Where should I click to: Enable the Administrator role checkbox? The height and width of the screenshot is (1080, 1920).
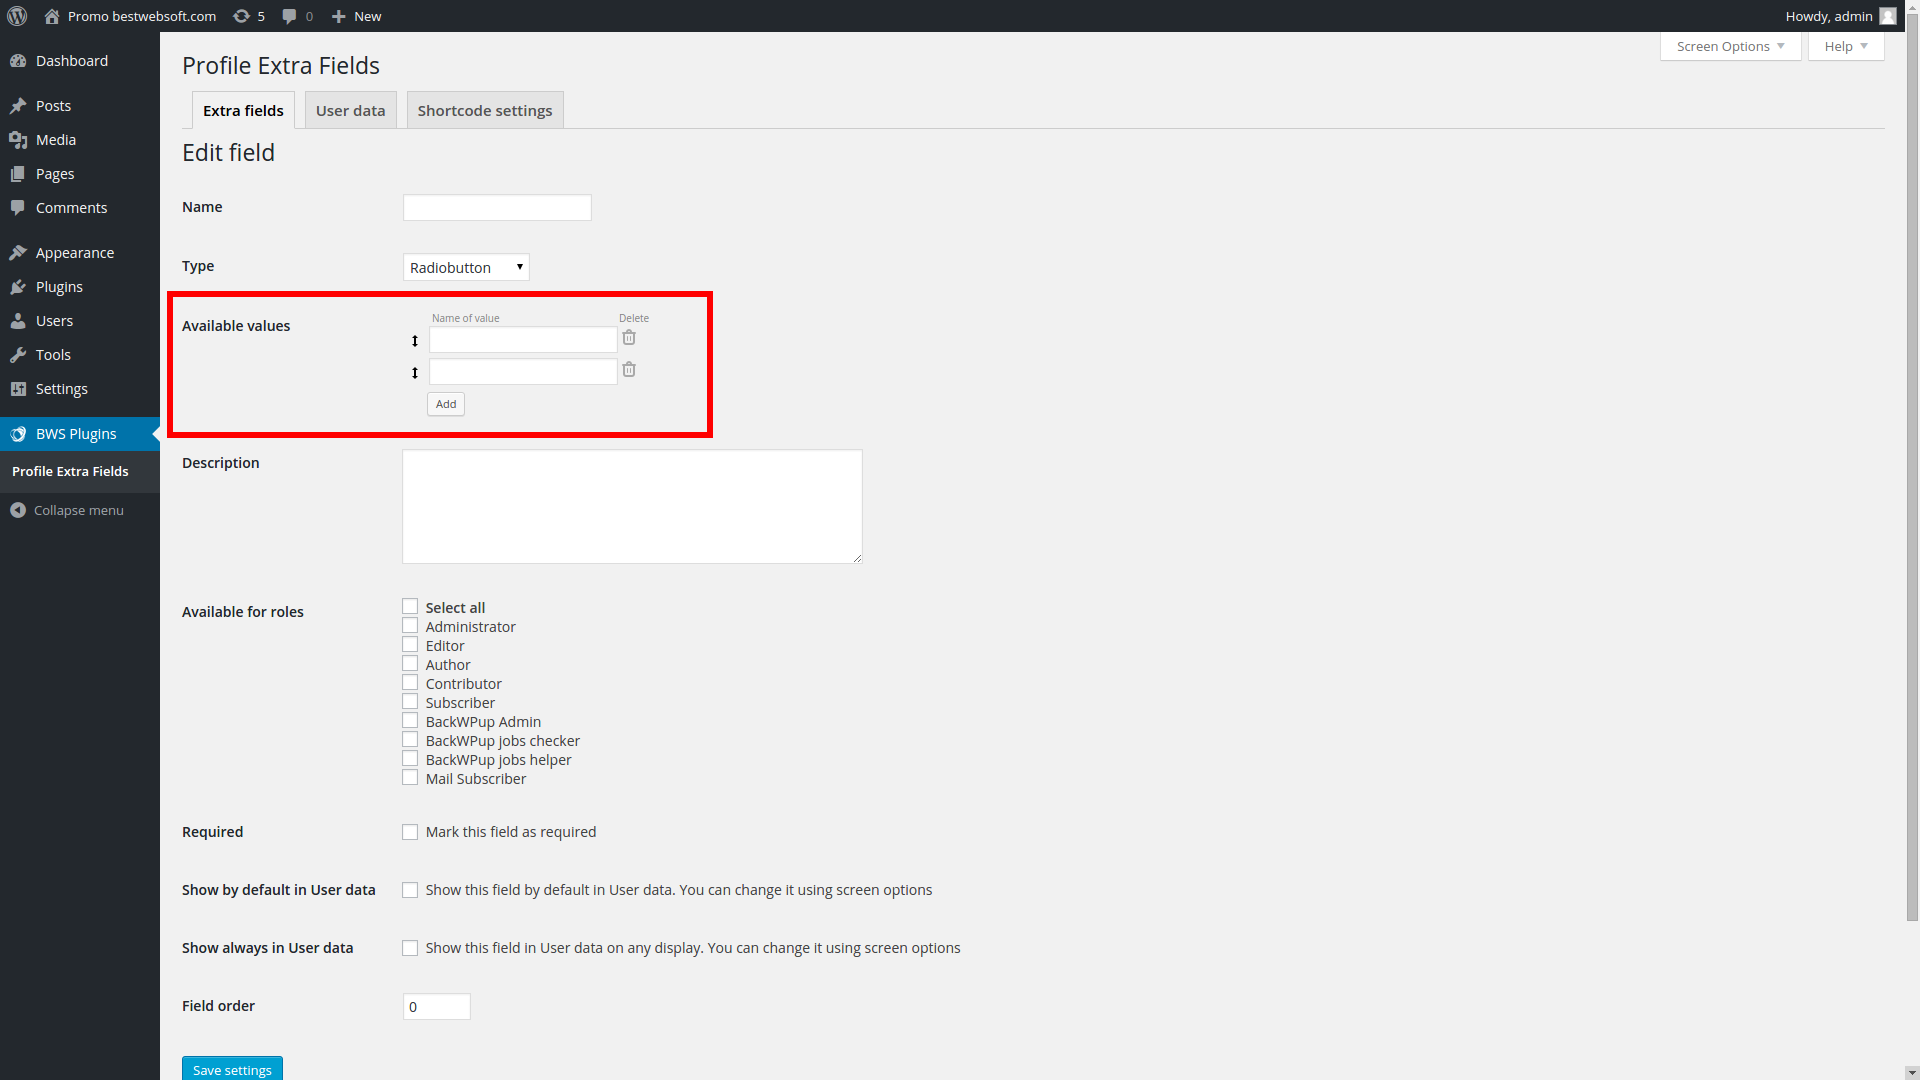410,626
